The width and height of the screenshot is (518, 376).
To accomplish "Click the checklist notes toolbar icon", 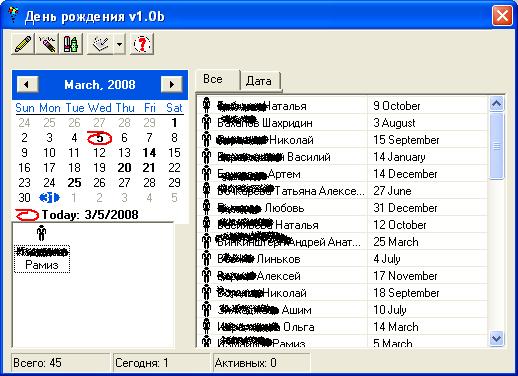I will click(100, 44).
